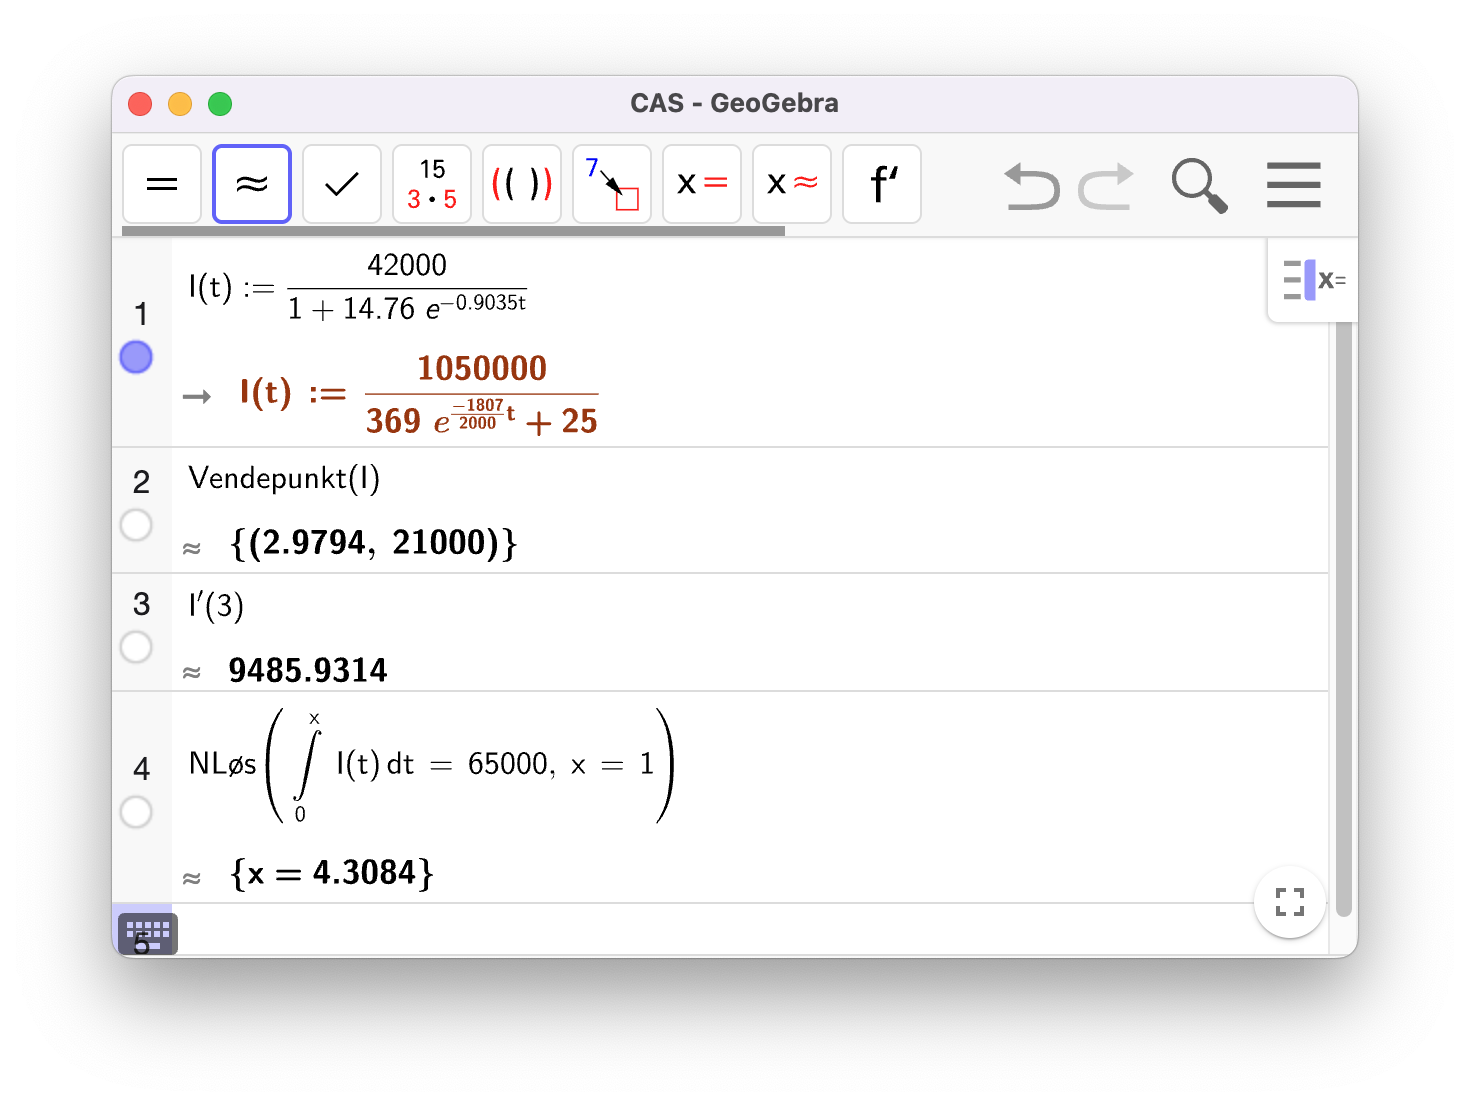The width and height of the screenshot is (1470, 1106).
Task: Open the virtual keyboard
Action: (x=147, y=933)
